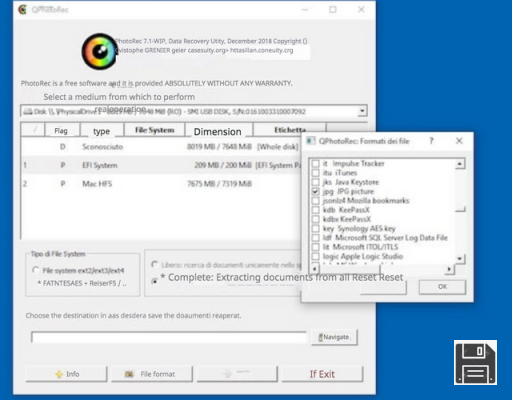
Task: Check the iTunes format checkbox
Action: [315, 173]
